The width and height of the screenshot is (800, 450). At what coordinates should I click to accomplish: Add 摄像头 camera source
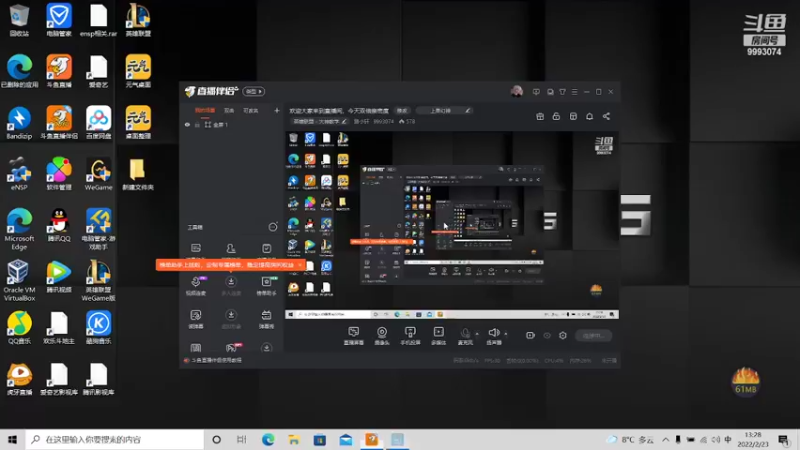coord(382,336)
